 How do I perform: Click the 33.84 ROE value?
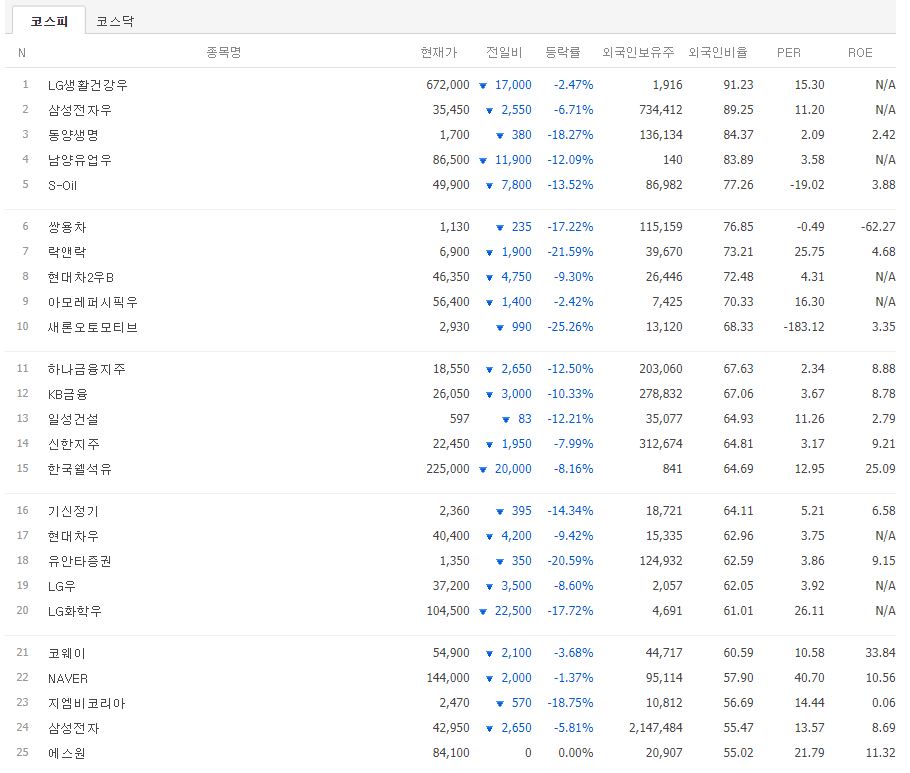[880, 653]
